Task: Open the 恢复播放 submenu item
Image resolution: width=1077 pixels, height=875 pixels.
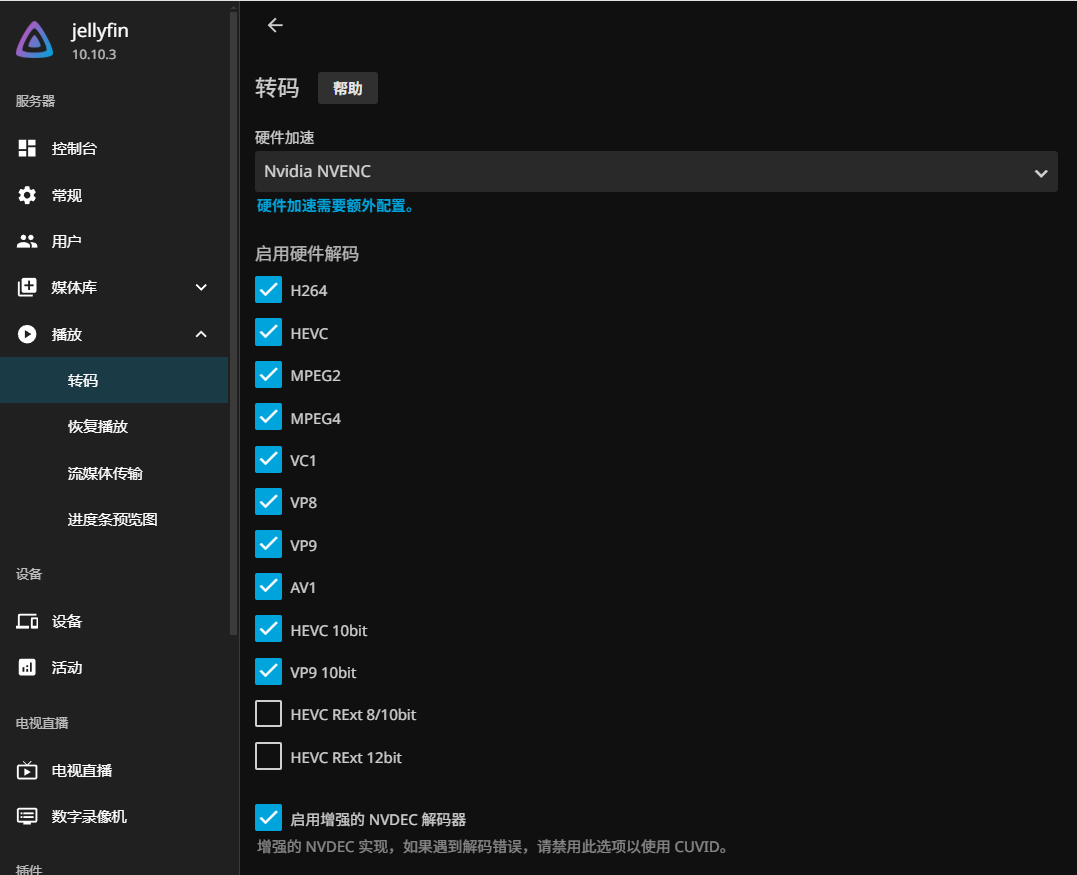Action: (114, 427)
